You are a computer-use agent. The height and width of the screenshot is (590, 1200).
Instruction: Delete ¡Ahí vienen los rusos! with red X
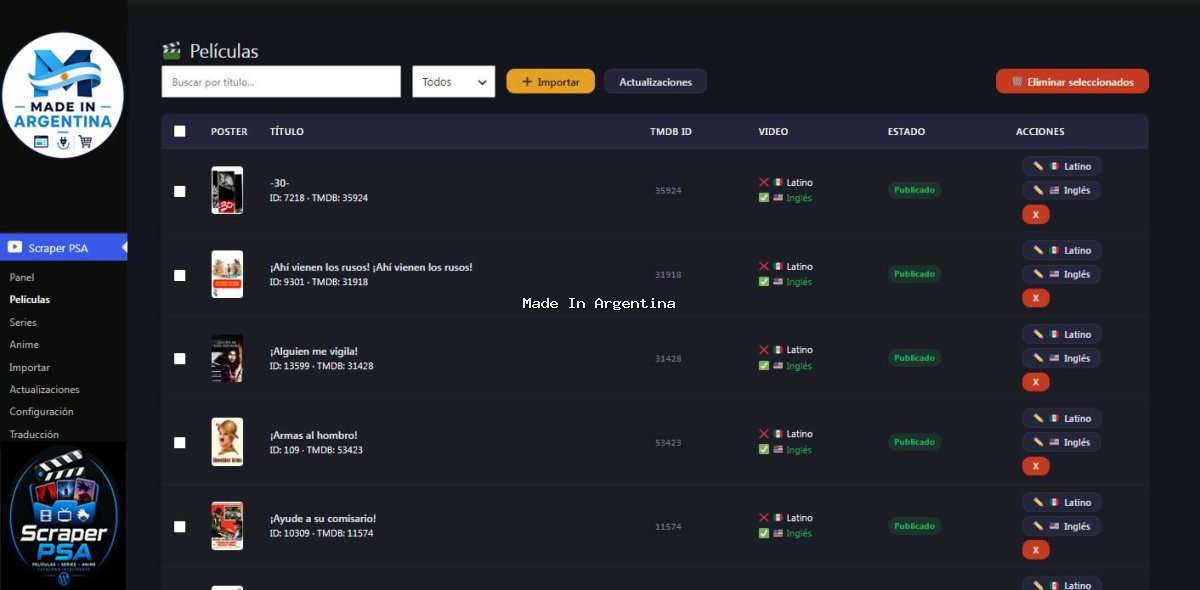point(1035,298)
